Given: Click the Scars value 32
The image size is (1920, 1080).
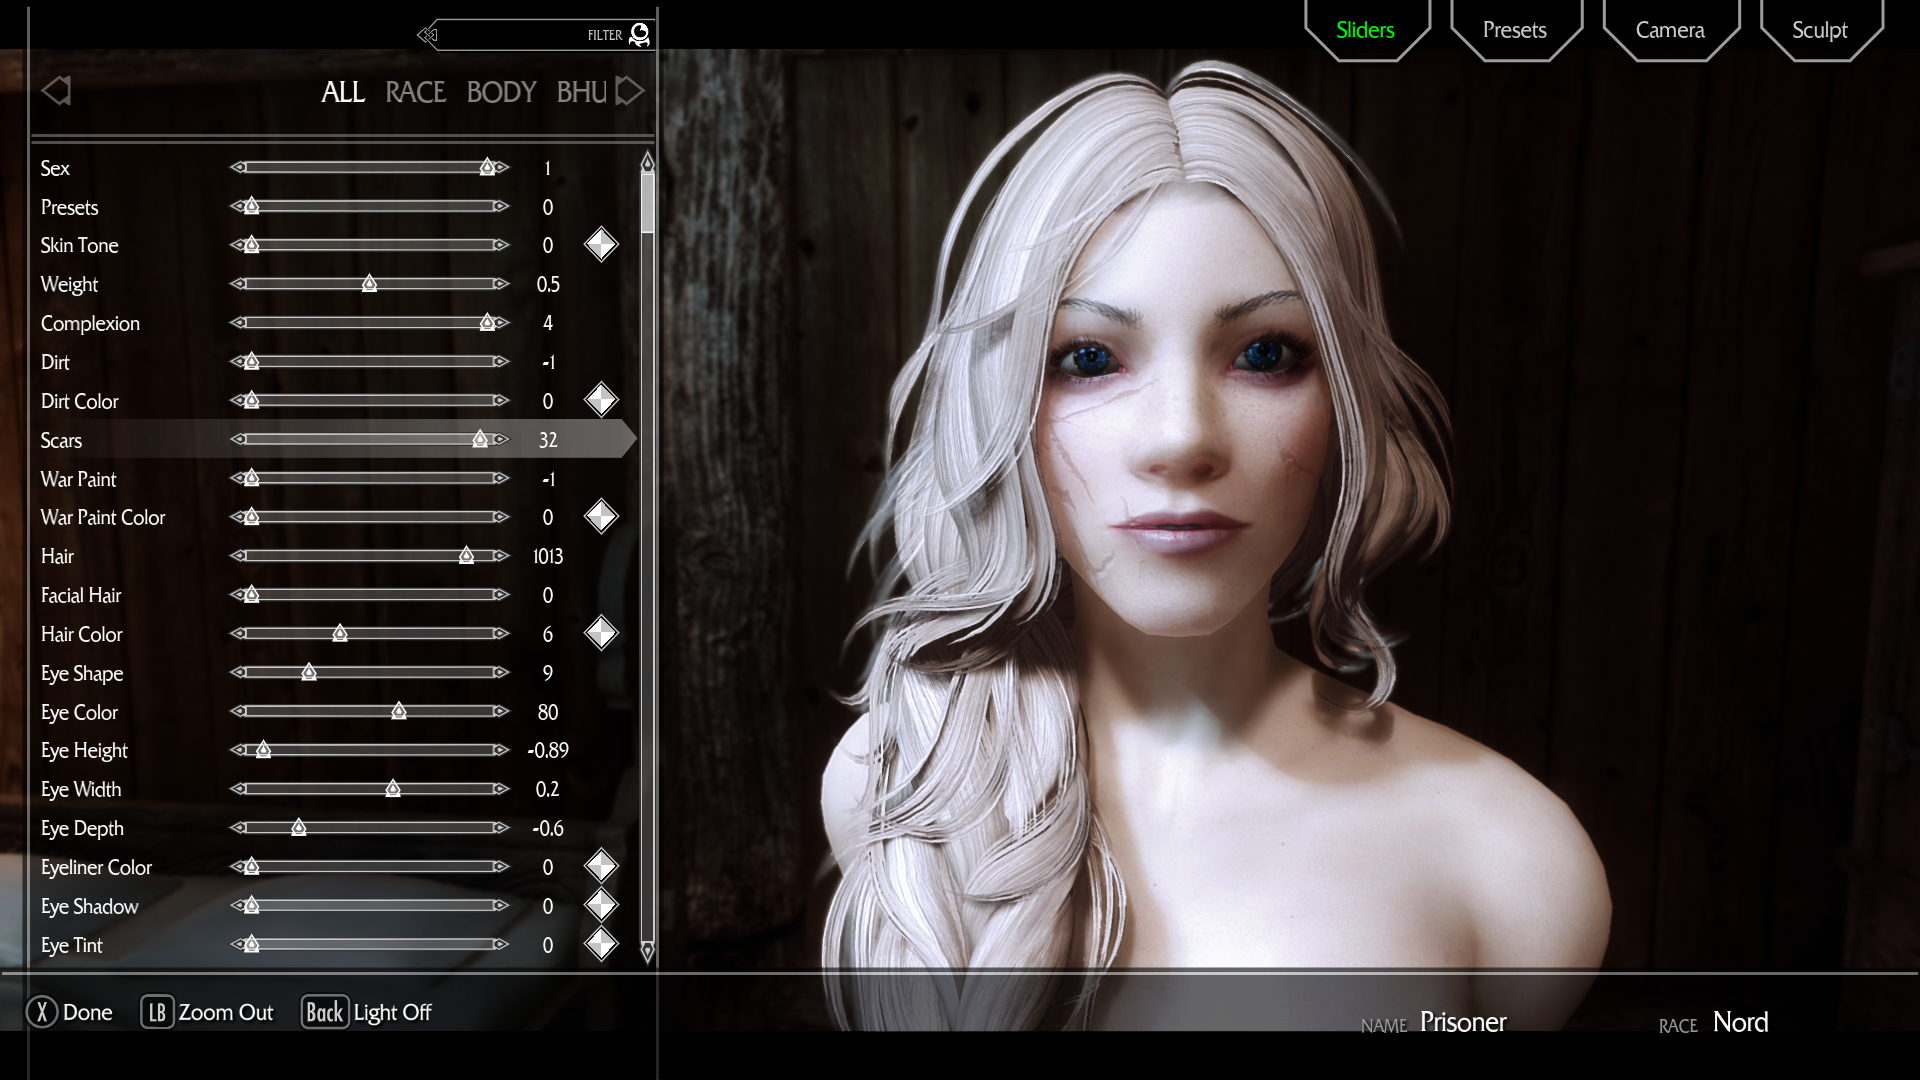Looking at the screenshot, I should pyautogui.click(x=548, y=439).
